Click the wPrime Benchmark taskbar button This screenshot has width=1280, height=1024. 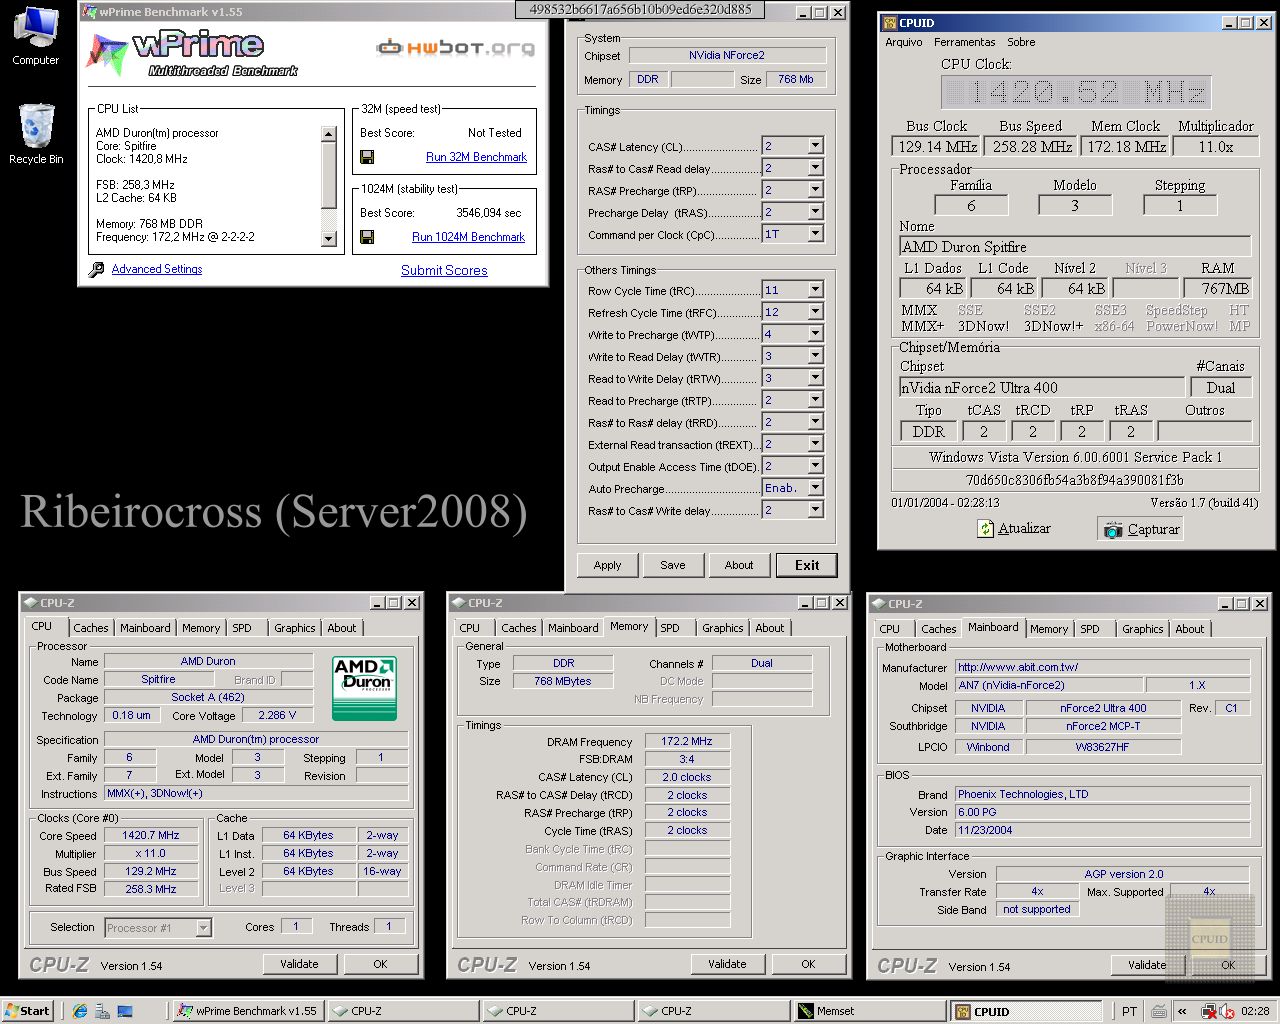point(248,1011)
